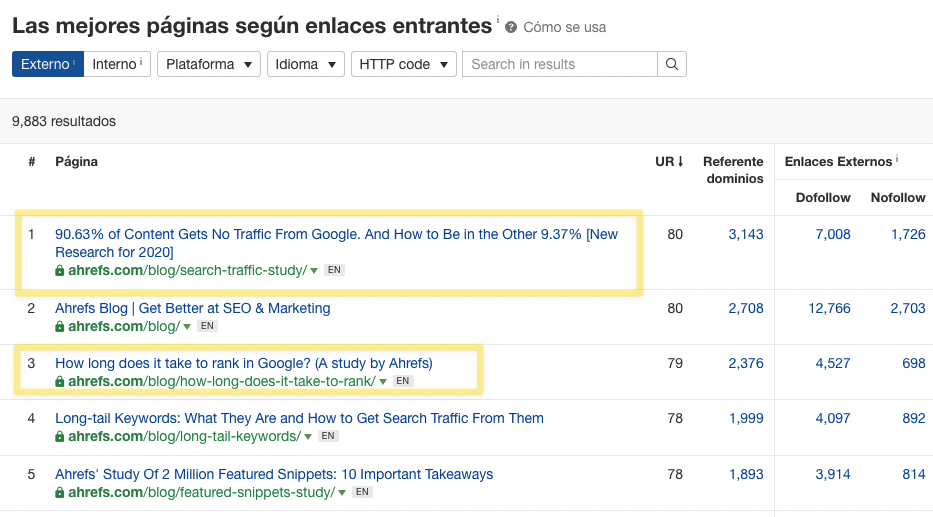Click the EN language badge on row 4
Image resolution: width=933 pixels, height=517 pixels.
(328, 436)
